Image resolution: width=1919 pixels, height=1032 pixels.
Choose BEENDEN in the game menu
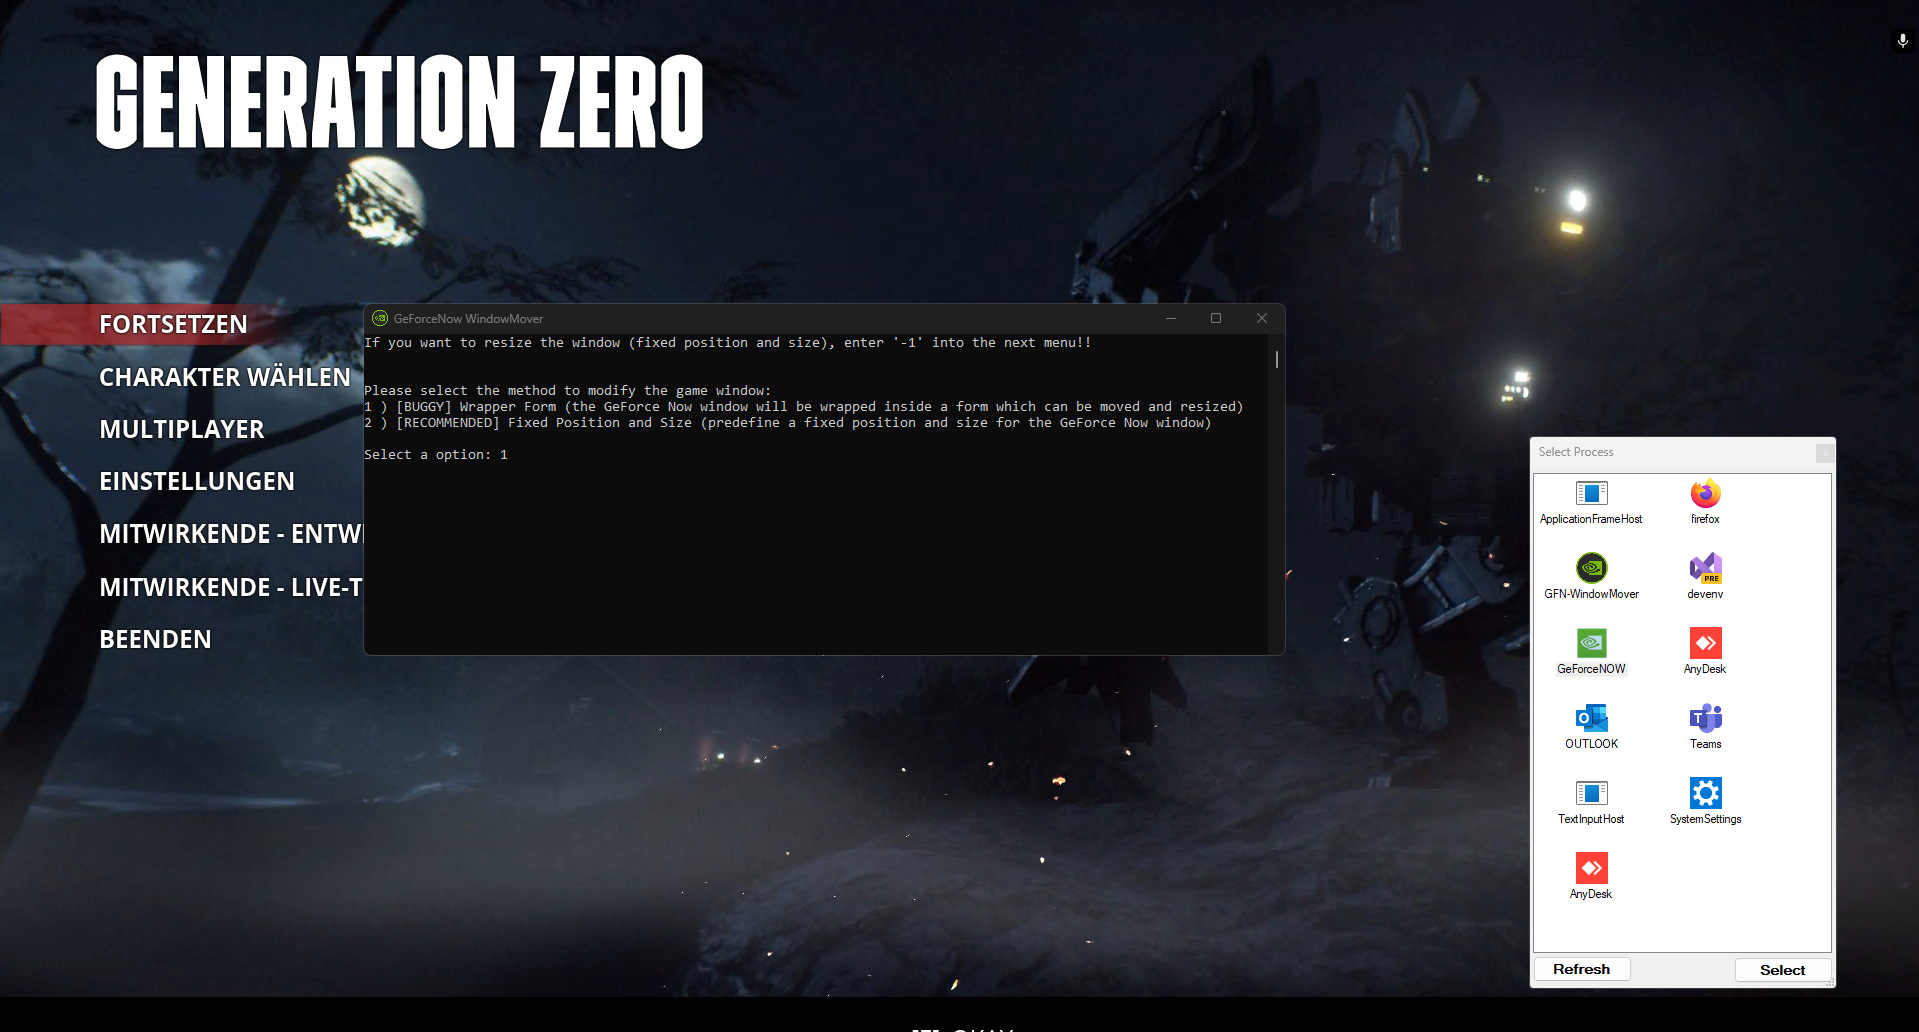(155, 639)
